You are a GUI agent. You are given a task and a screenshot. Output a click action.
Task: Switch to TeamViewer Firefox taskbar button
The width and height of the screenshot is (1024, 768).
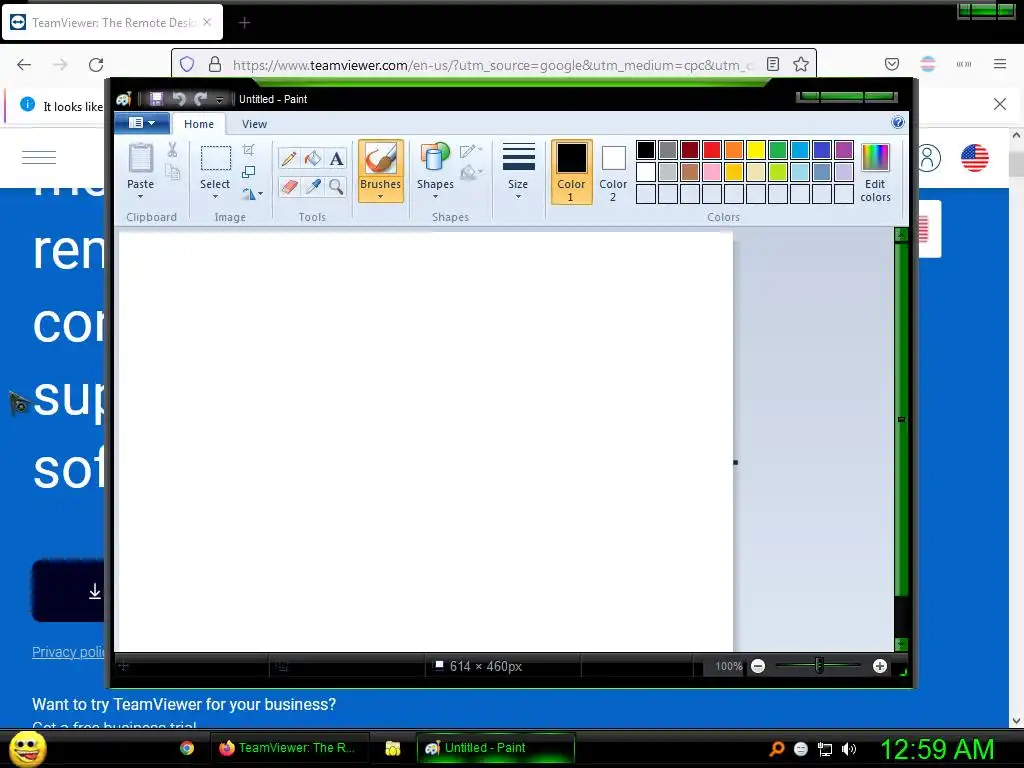click(289, 748)
